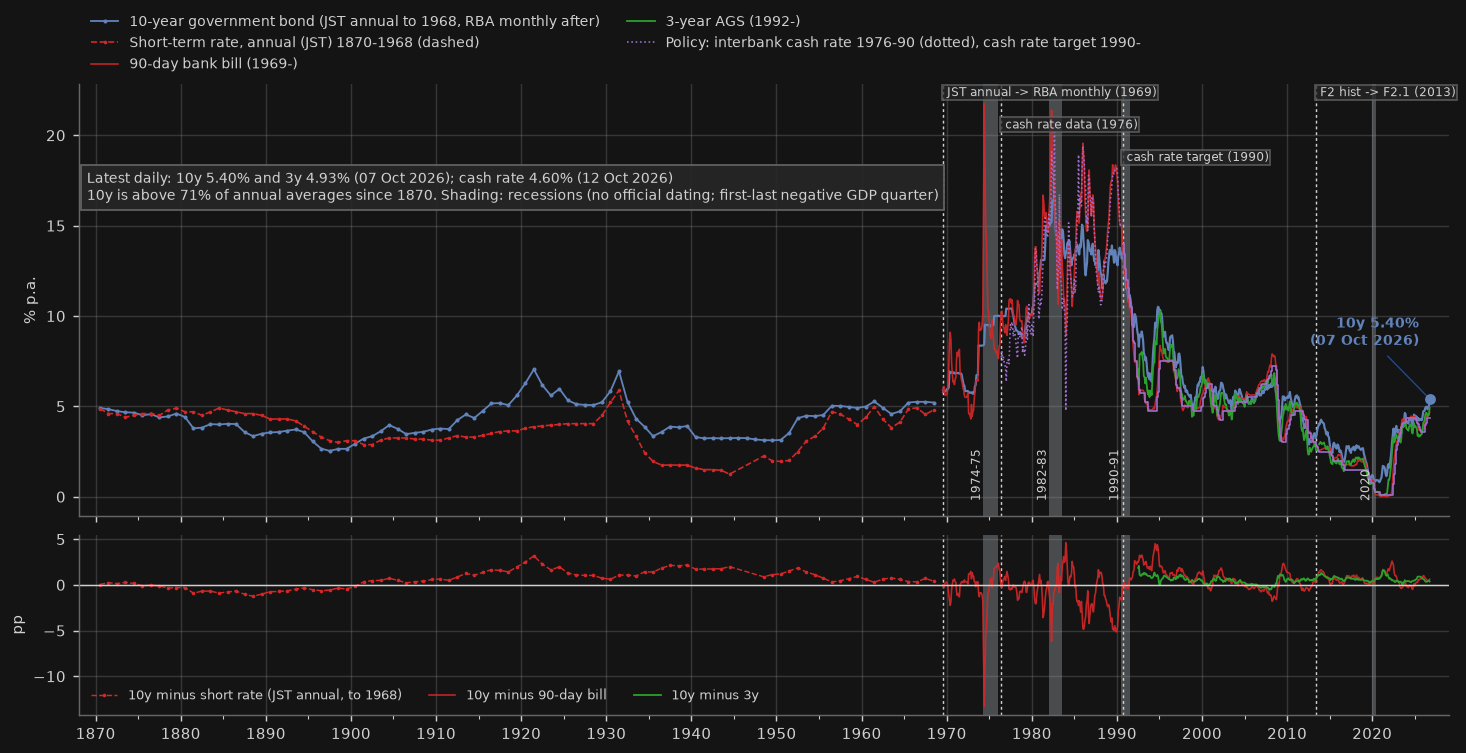Click the 1921 peak of the 10-year bond line
Screen dimensions: 1466x753
point(534,369)
